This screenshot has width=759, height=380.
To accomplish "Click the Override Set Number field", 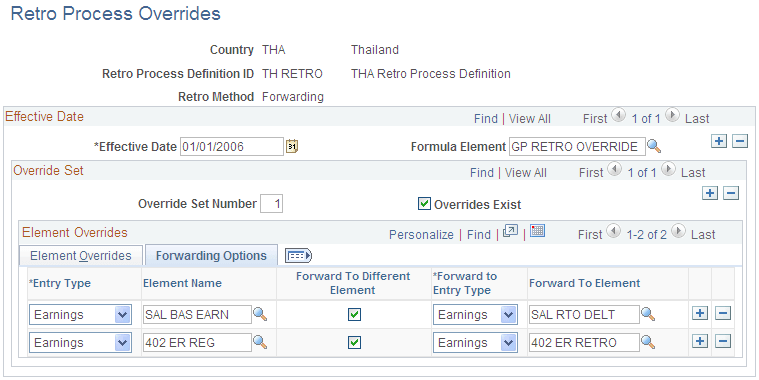I will [x=272, y=204].
